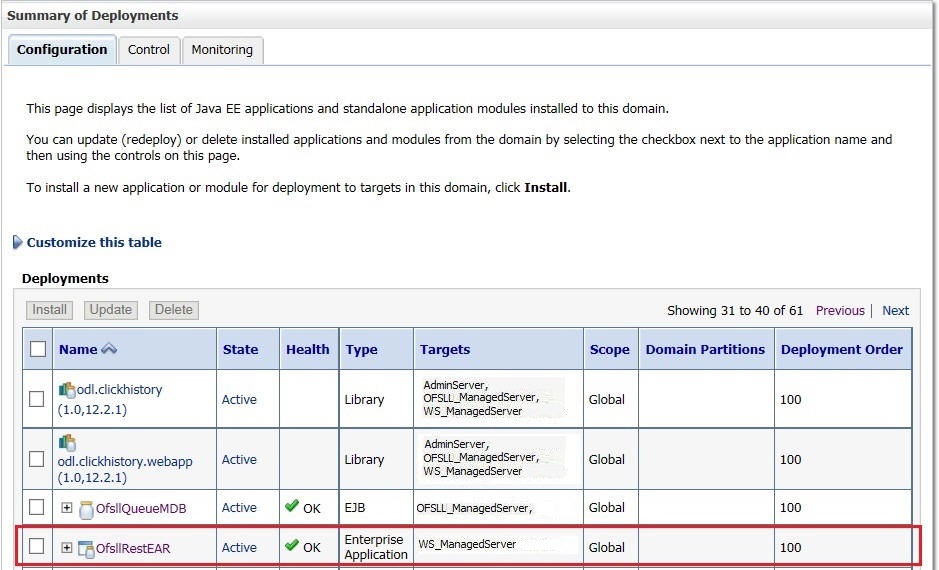Click the green health checkmark for OfsllQueueMDB
939x570 pixels.
292,506
